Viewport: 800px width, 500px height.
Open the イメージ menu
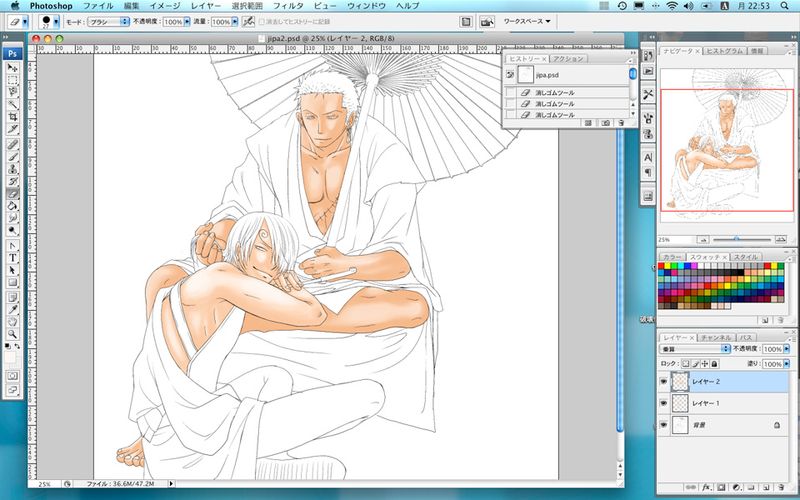pyautogui.click(x=165, y=6)
